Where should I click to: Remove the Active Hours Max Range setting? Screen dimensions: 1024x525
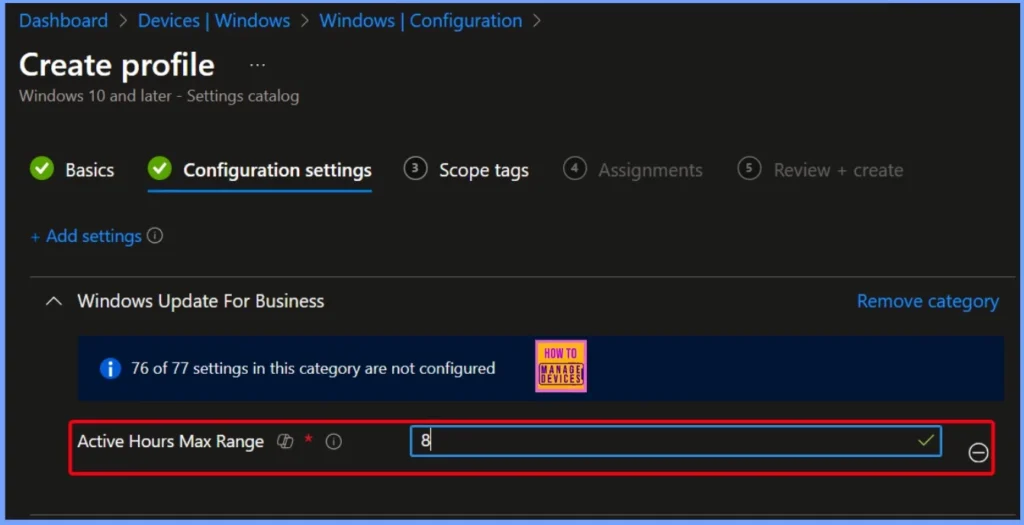[978, 452]
